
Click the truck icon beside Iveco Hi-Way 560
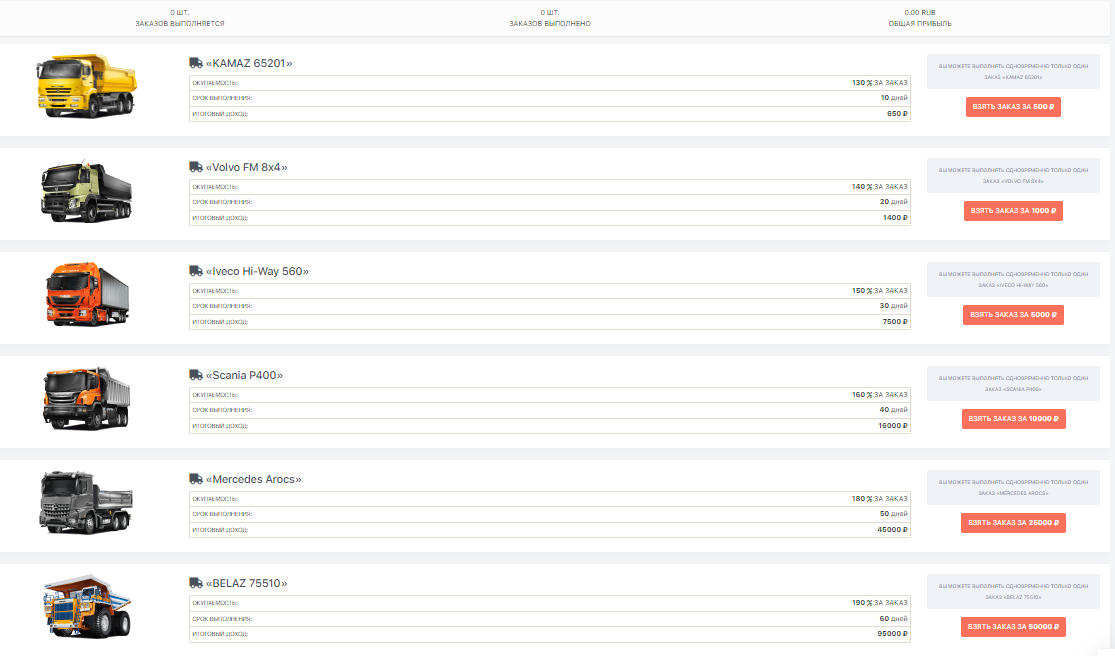[x=196, y=271]
